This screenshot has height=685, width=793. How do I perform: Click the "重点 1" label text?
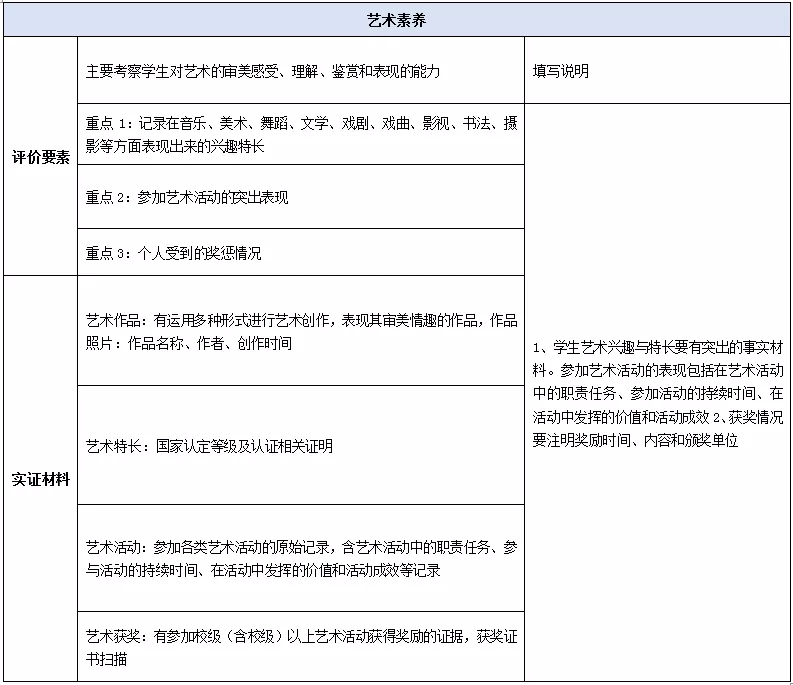(x=108, y=124)
